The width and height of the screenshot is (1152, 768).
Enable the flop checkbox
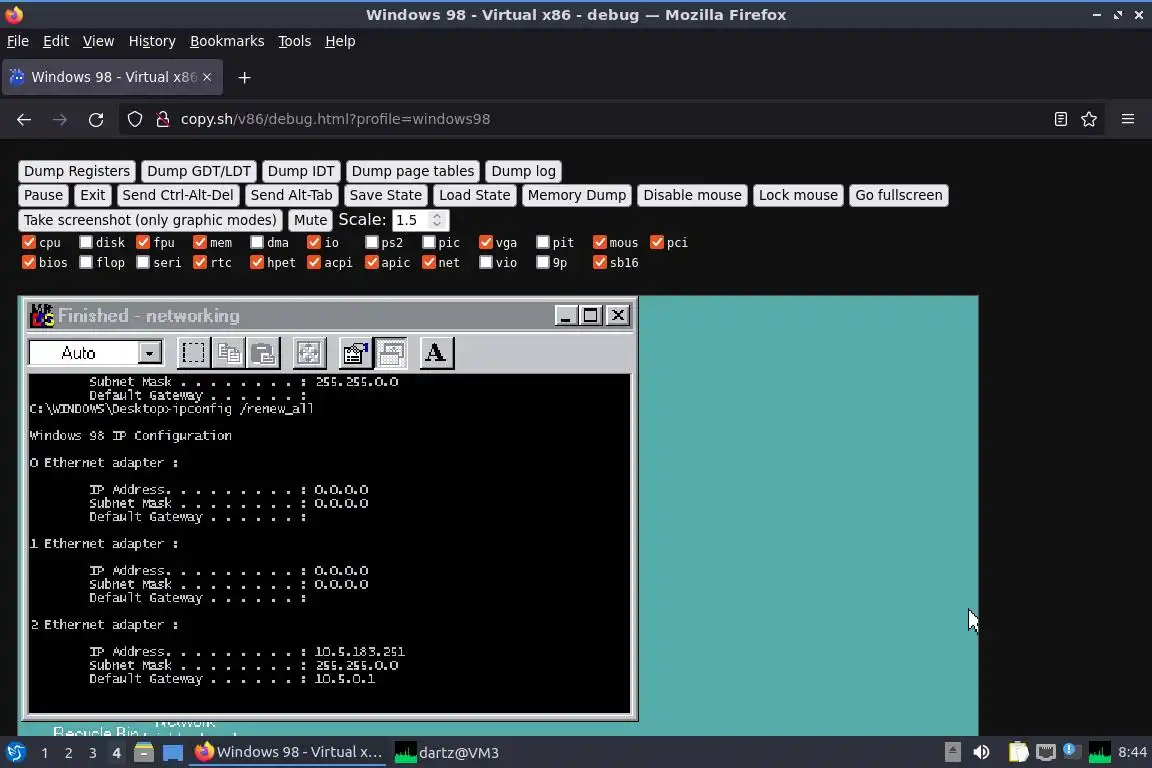click(x=86, y=262)
